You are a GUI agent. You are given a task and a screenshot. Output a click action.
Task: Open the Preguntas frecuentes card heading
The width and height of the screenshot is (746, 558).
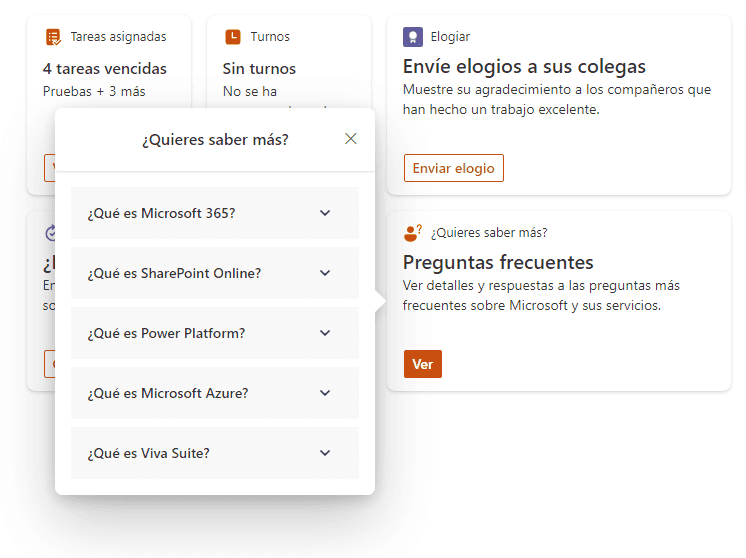coord(498,262)
